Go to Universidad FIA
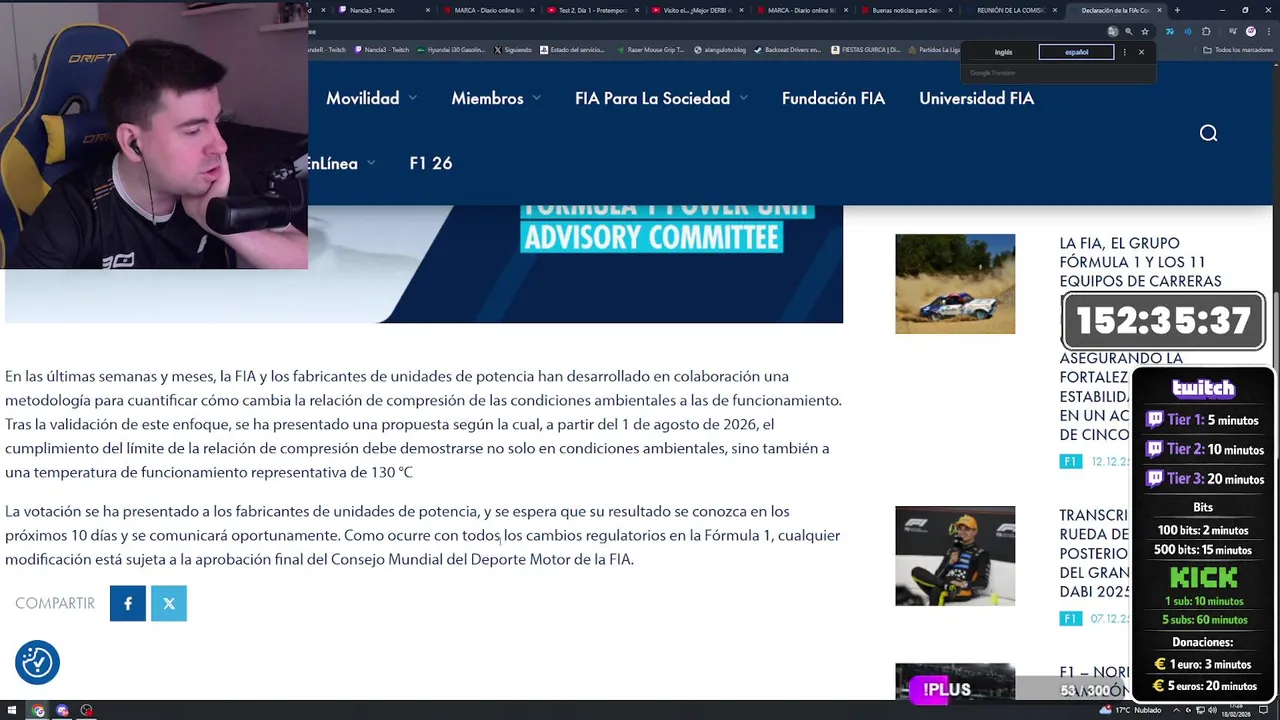The width and height of the screenshot is (1280, 720). coord(976,98)
